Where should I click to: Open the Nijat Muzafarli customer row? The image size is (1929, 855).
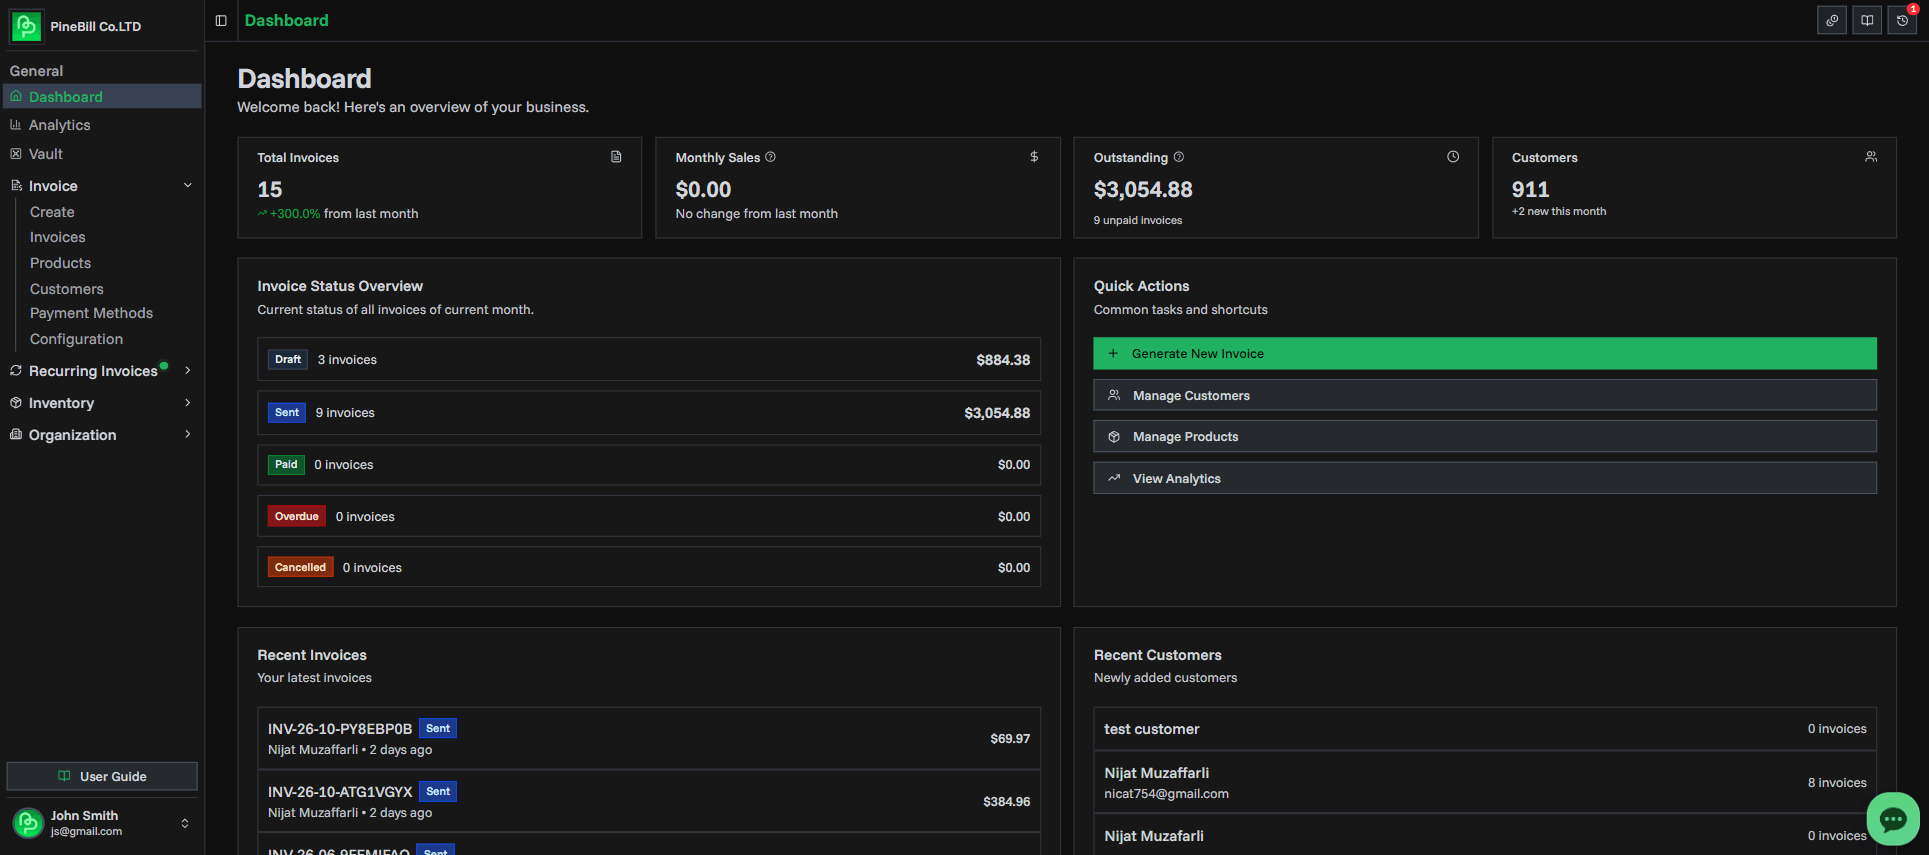[x=1485, y=835]
